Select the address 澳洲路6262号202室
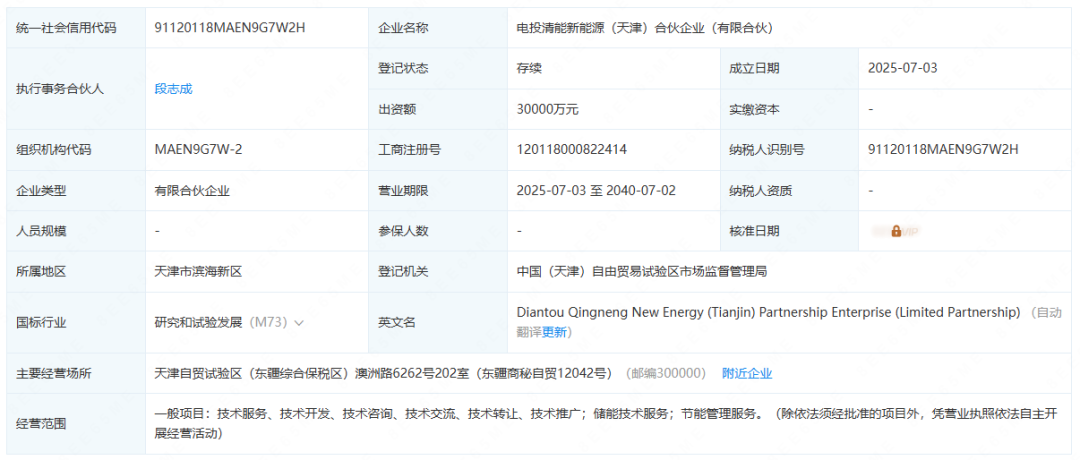This screenshot has width=1080, height=460. tap(412, 374)
